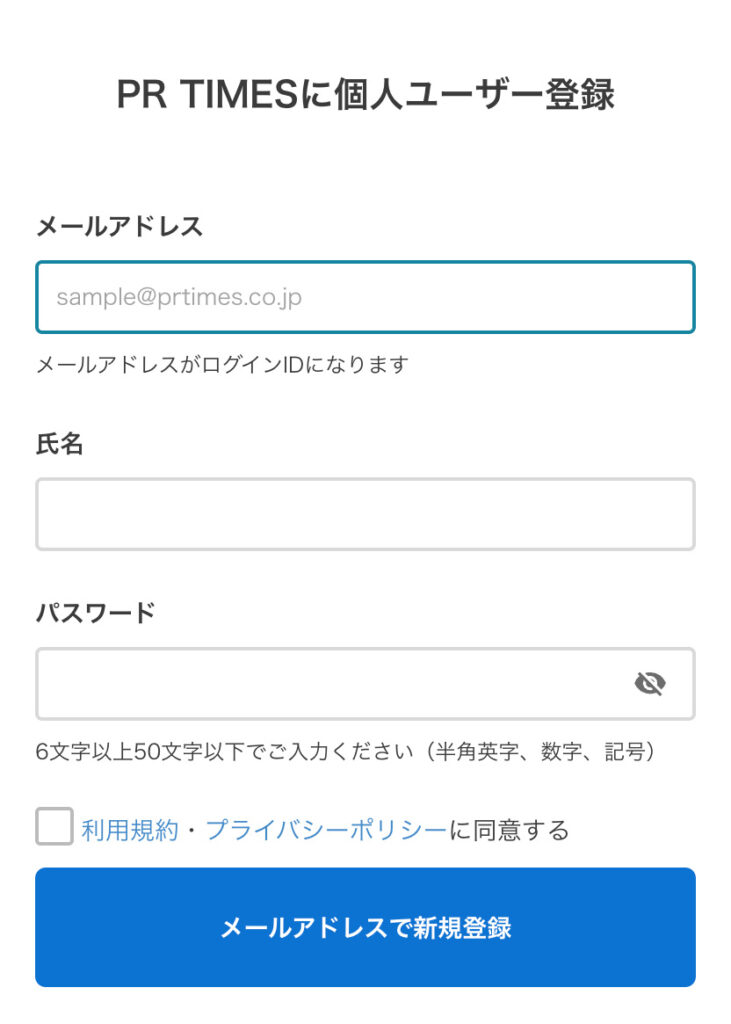The width and height of the screenshot is (731, 1024).
Task: Focus the 氏名 input field
Action: coord(365,514)
